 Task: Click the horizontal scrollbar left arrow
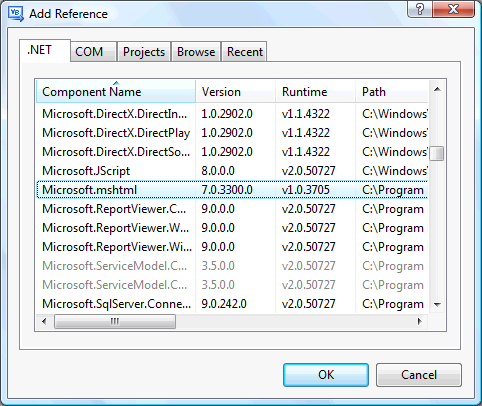pyautogui.click(x=44, y=321)
